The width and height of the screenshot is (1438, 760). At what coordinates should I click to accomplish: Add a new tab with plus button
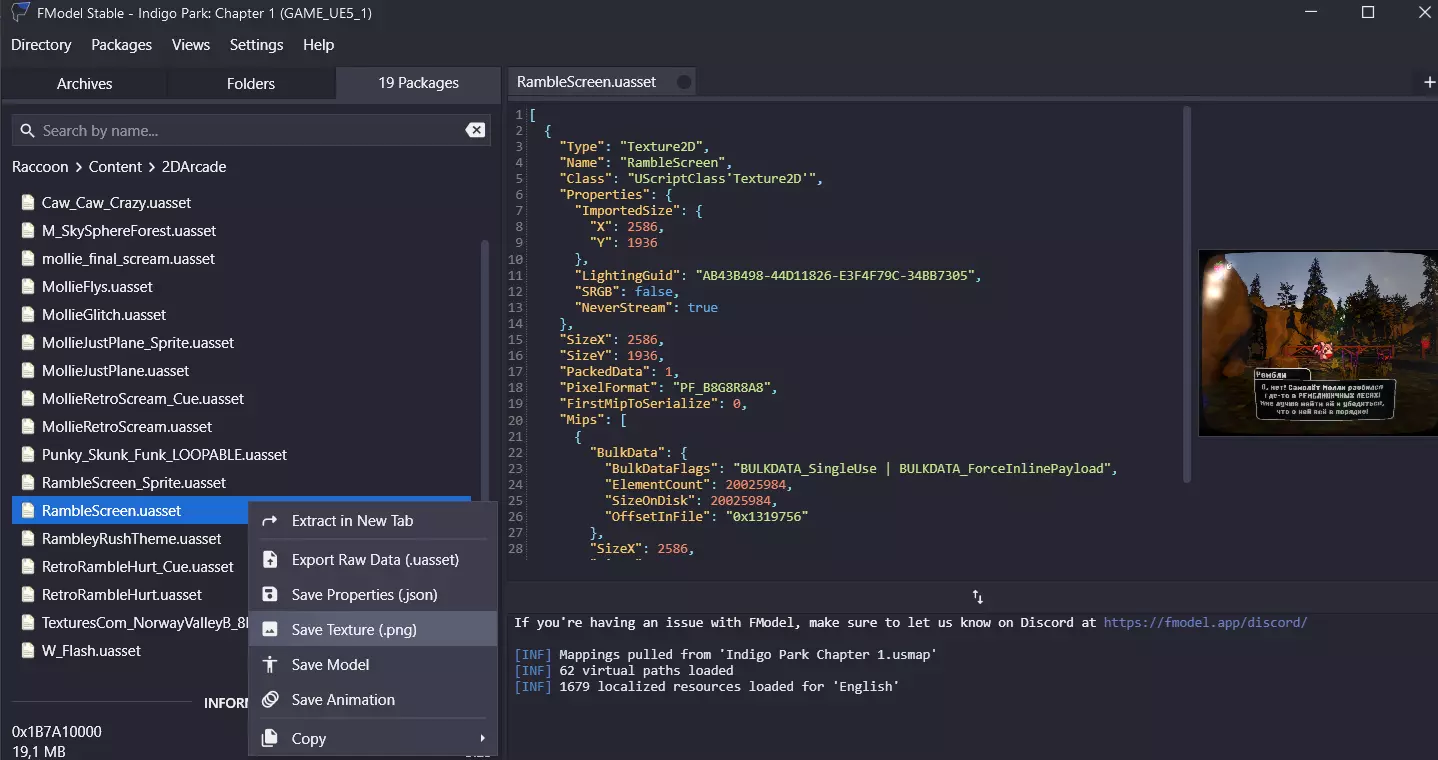pyautogui.click(x=1429, y=82)
